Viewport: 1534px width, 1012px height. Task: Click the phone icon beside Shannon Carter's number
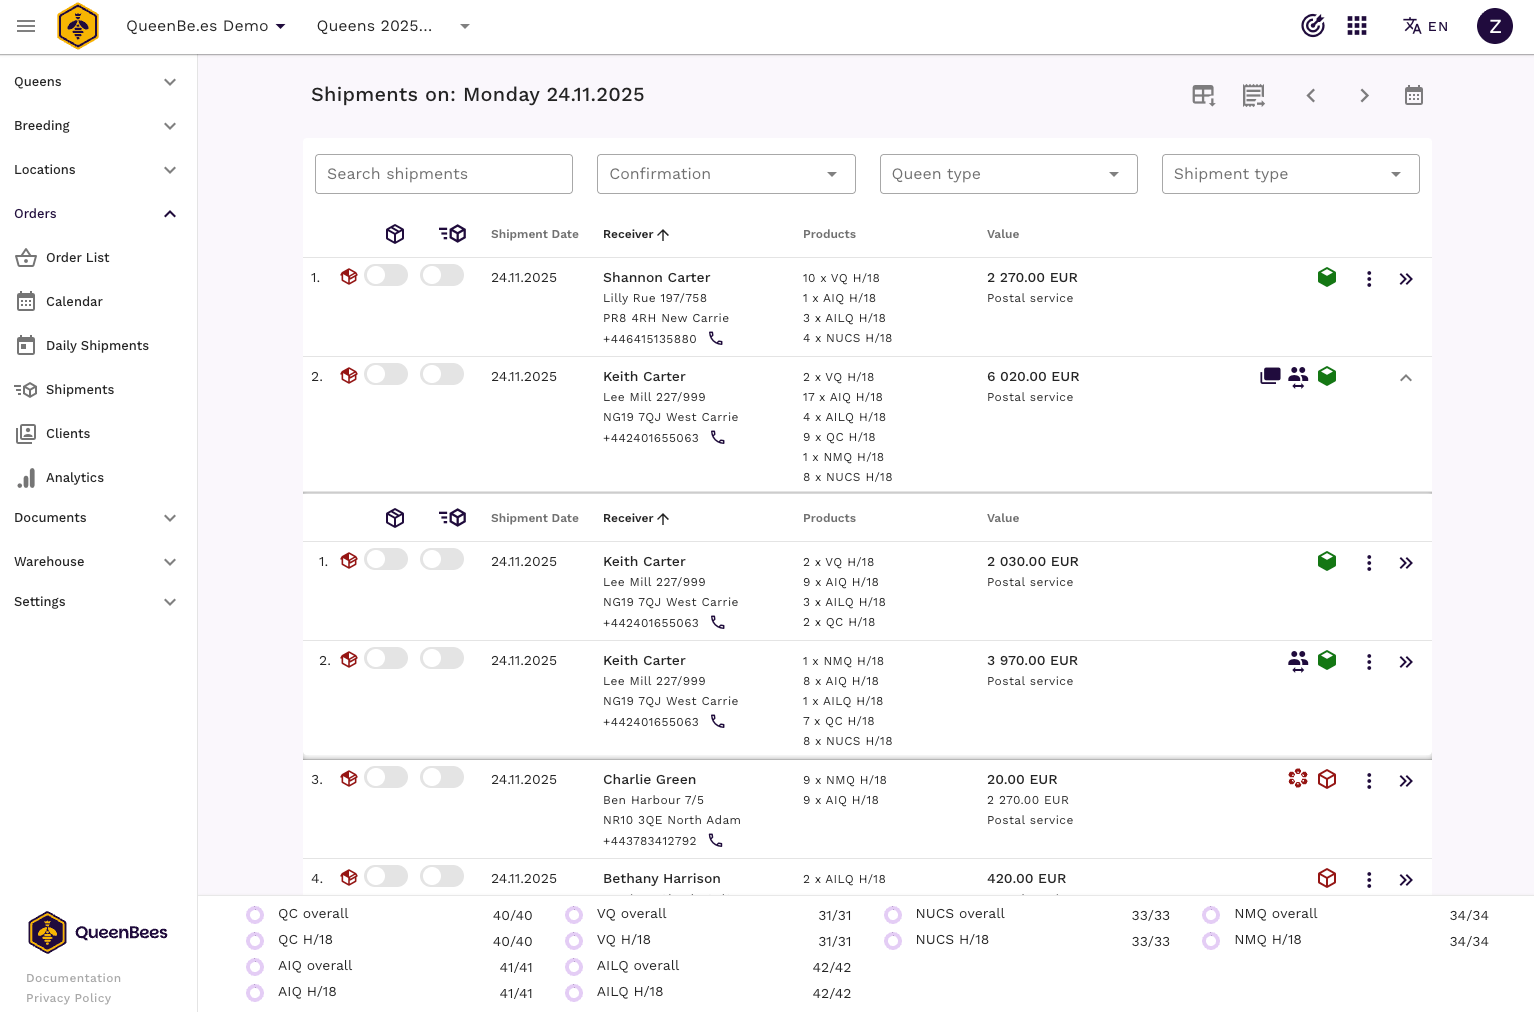[x=716, y=339]
